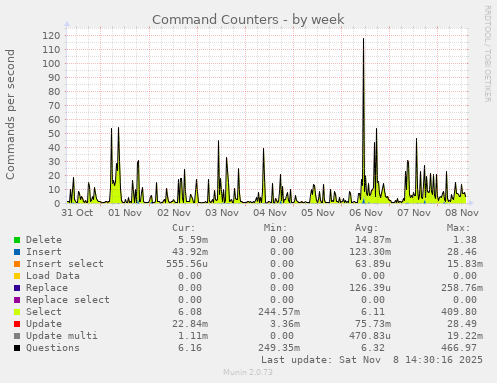Click the black Questions legend swatch
Image resolution: width=497 pixels, height=383 pixels.
click(x=17, y=348)
